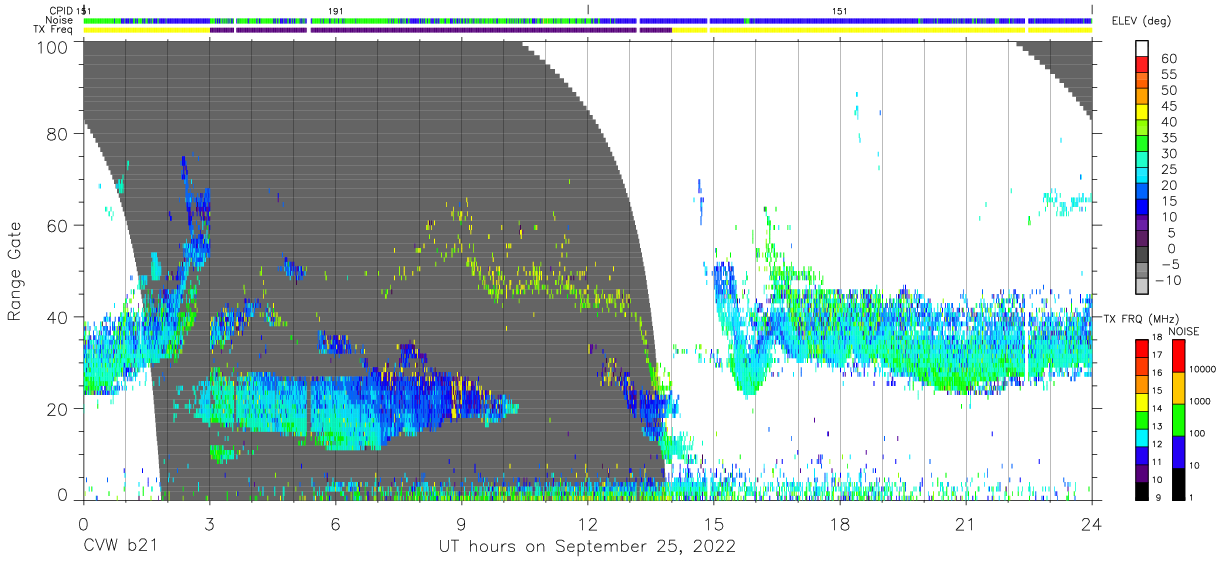This screenshot has width=1228, height=567.
Task: Click the '50' label on ELEV colorbar
Action: (x=1168, y=91)
